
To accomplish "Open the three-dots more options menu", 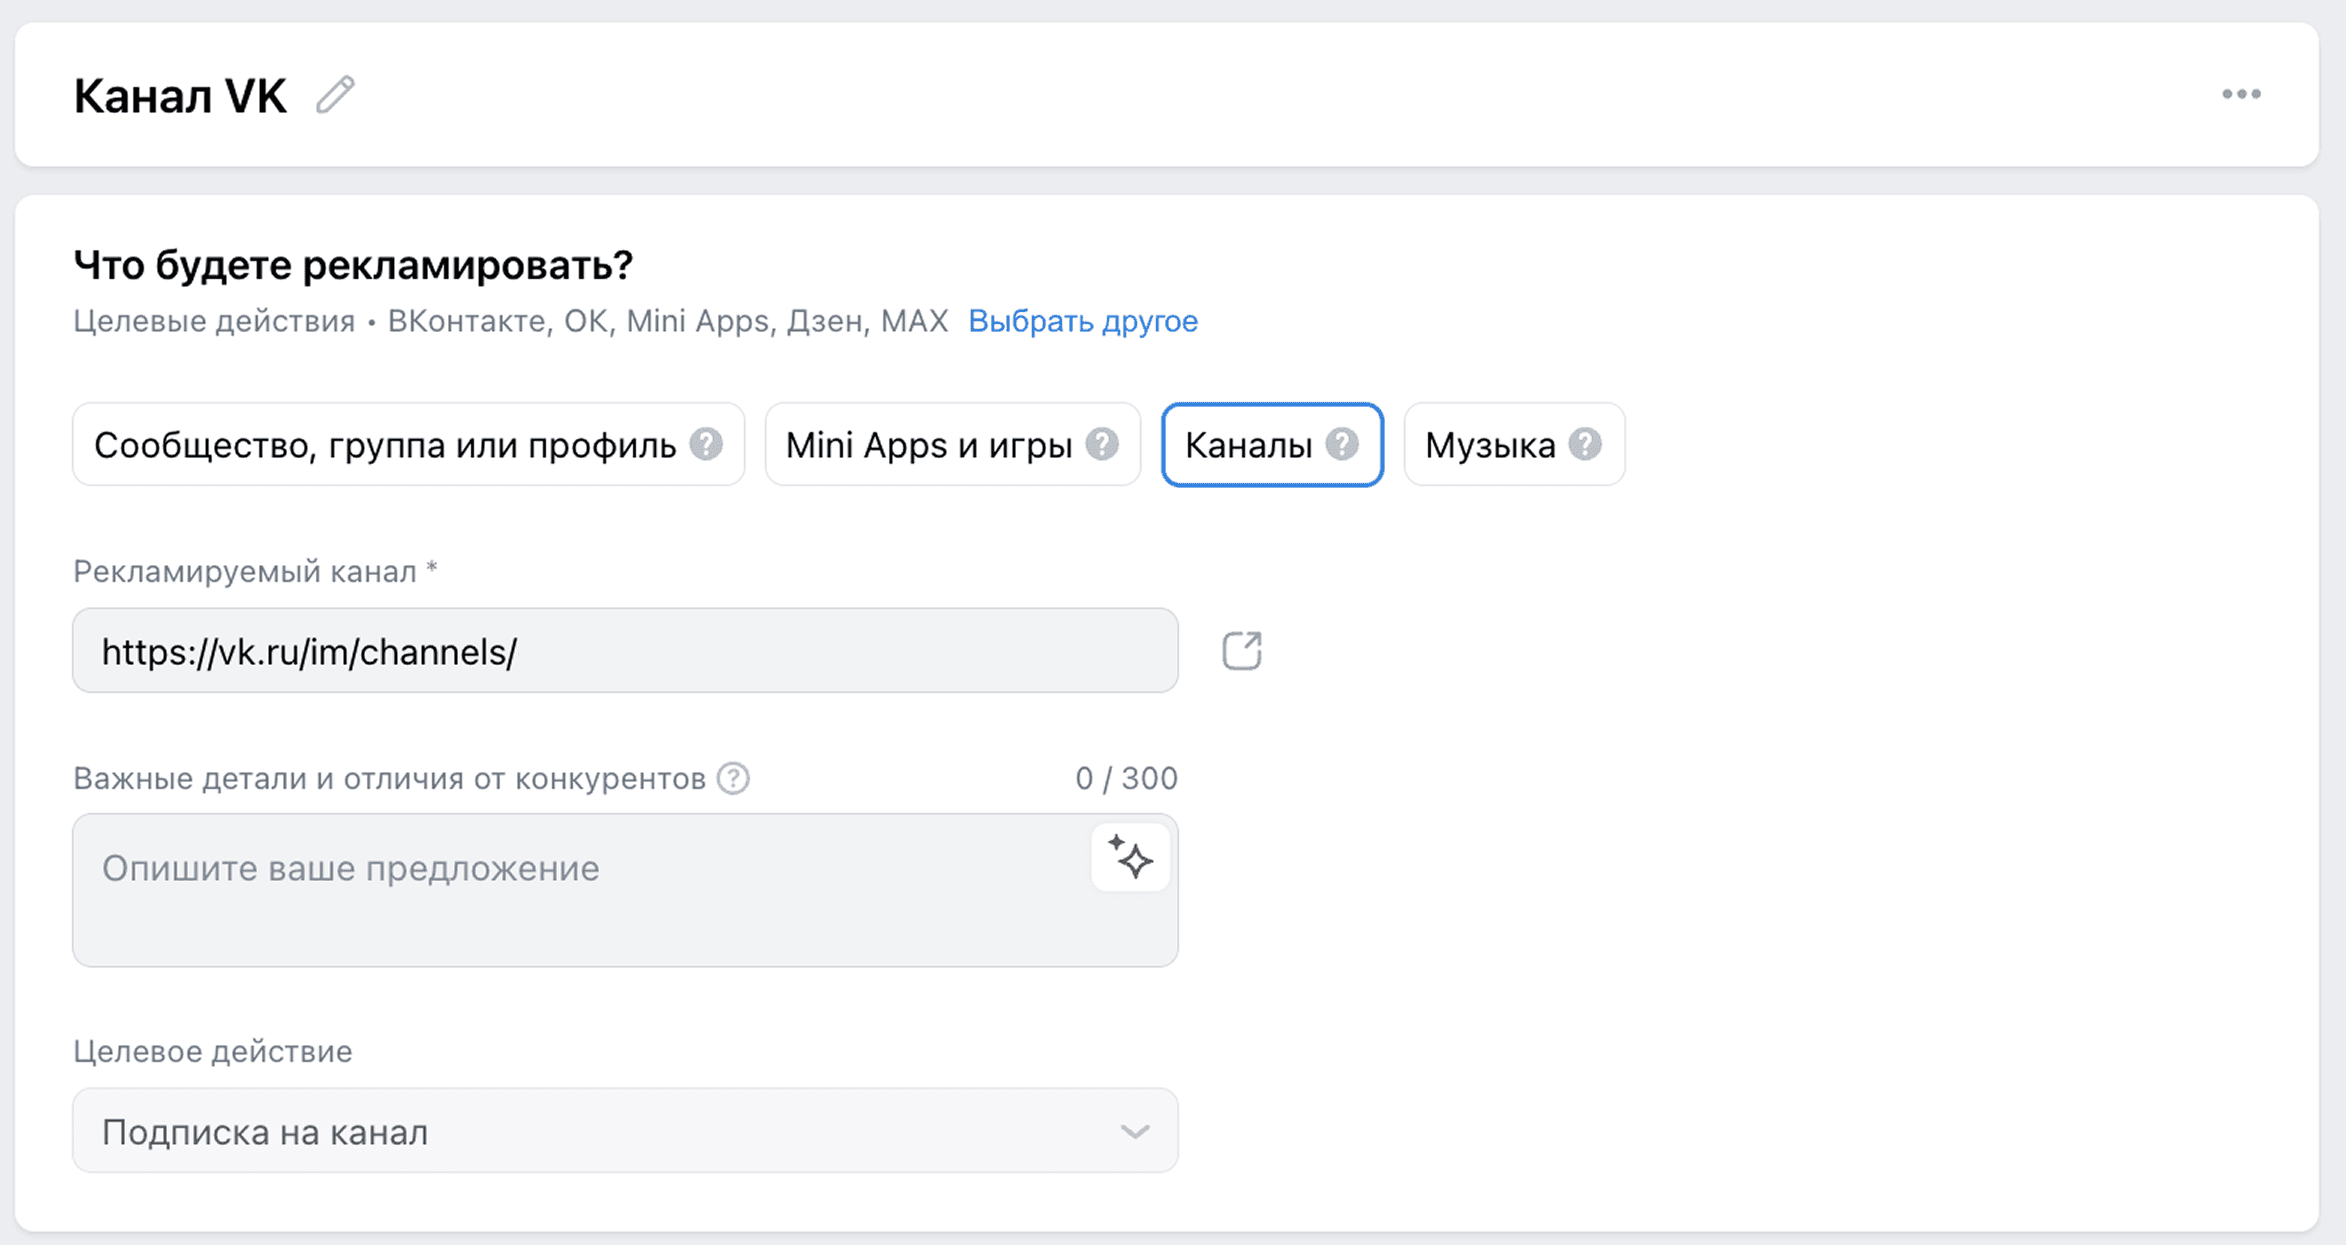I will tap(2241, 94).
